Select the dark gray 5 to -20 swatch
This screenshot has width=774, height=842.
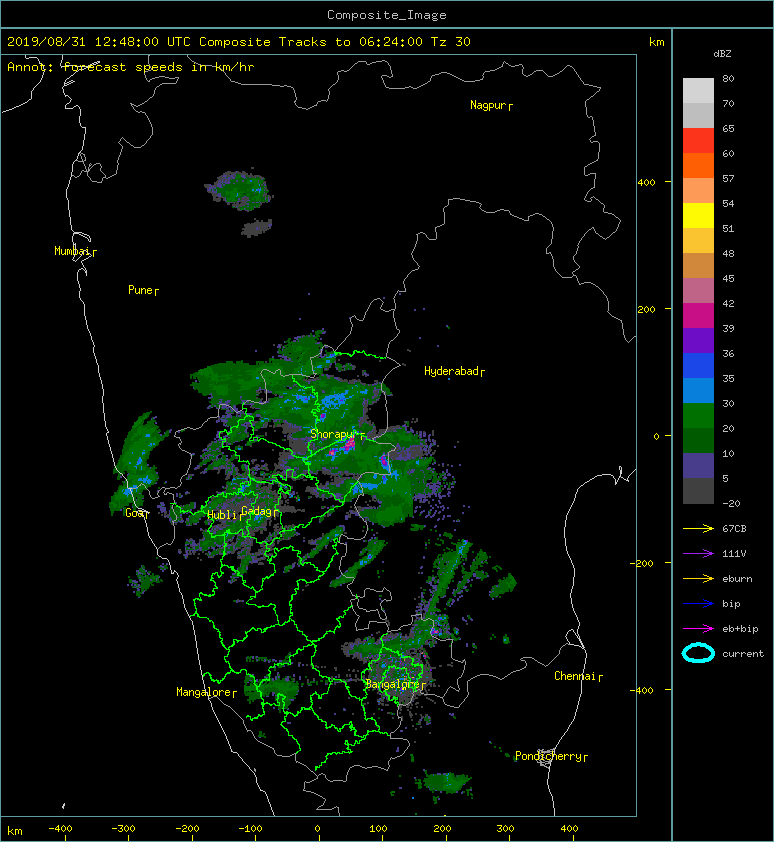tap(698, 491)
